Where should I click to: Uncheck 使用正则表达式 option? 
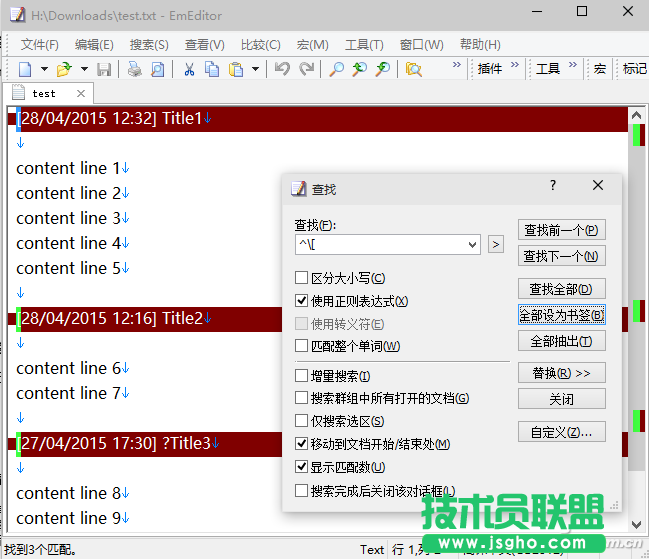click(302, 301)
